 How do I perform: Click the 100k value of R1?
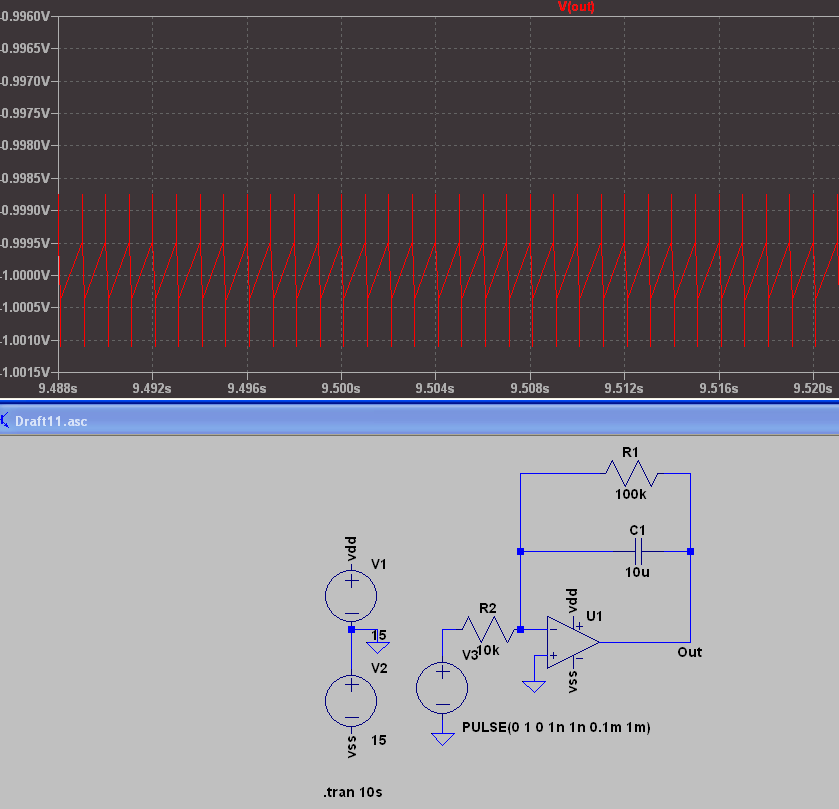(x=630, y=494)
